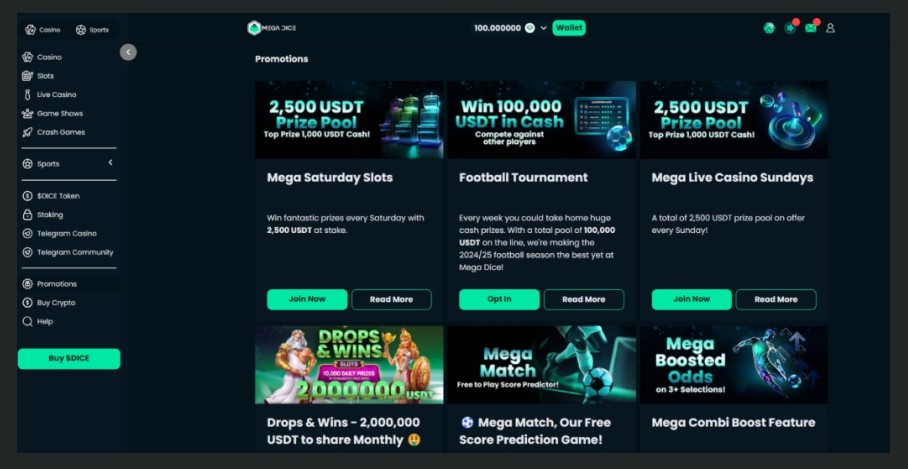This screenshot has width=908, height=469.
Task: Click the Slots icon in sidebar
Action: 27,76
